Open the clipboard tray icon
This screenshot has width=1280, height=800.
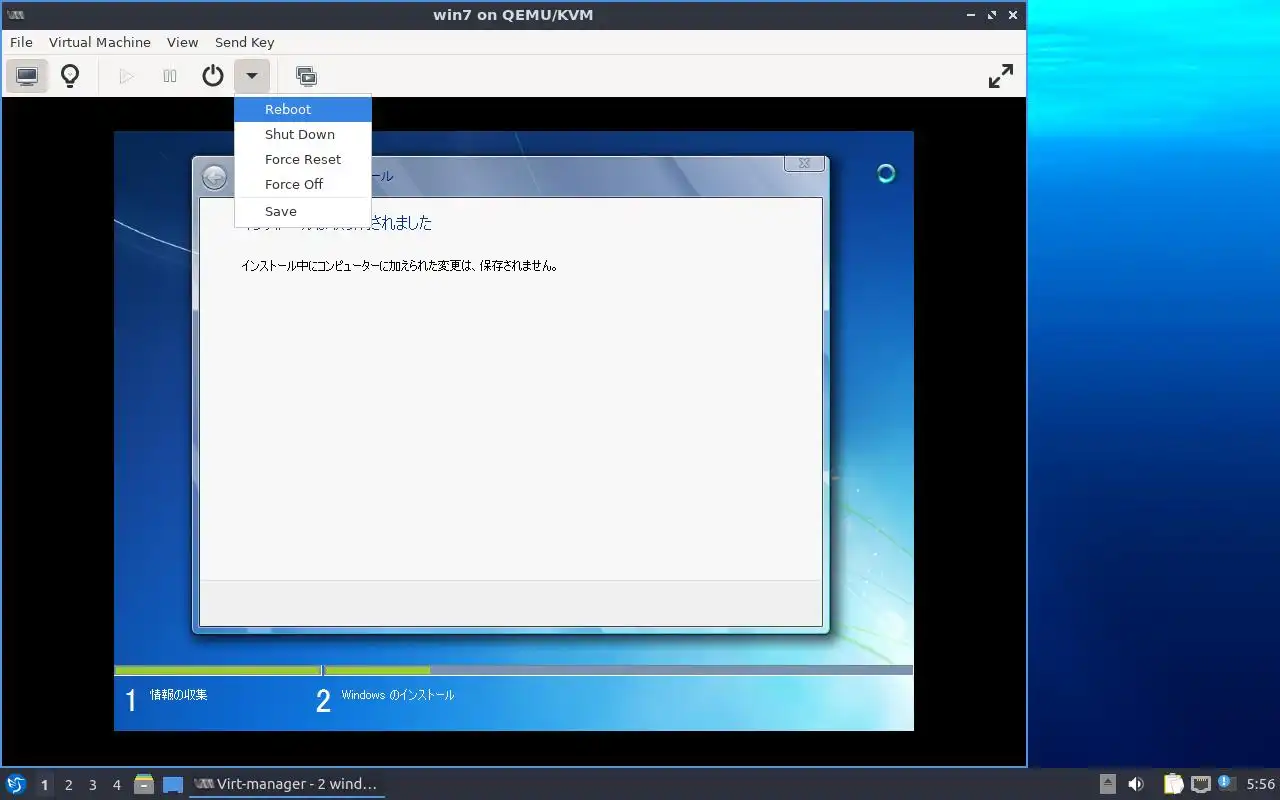click(x=1173, y=784)
